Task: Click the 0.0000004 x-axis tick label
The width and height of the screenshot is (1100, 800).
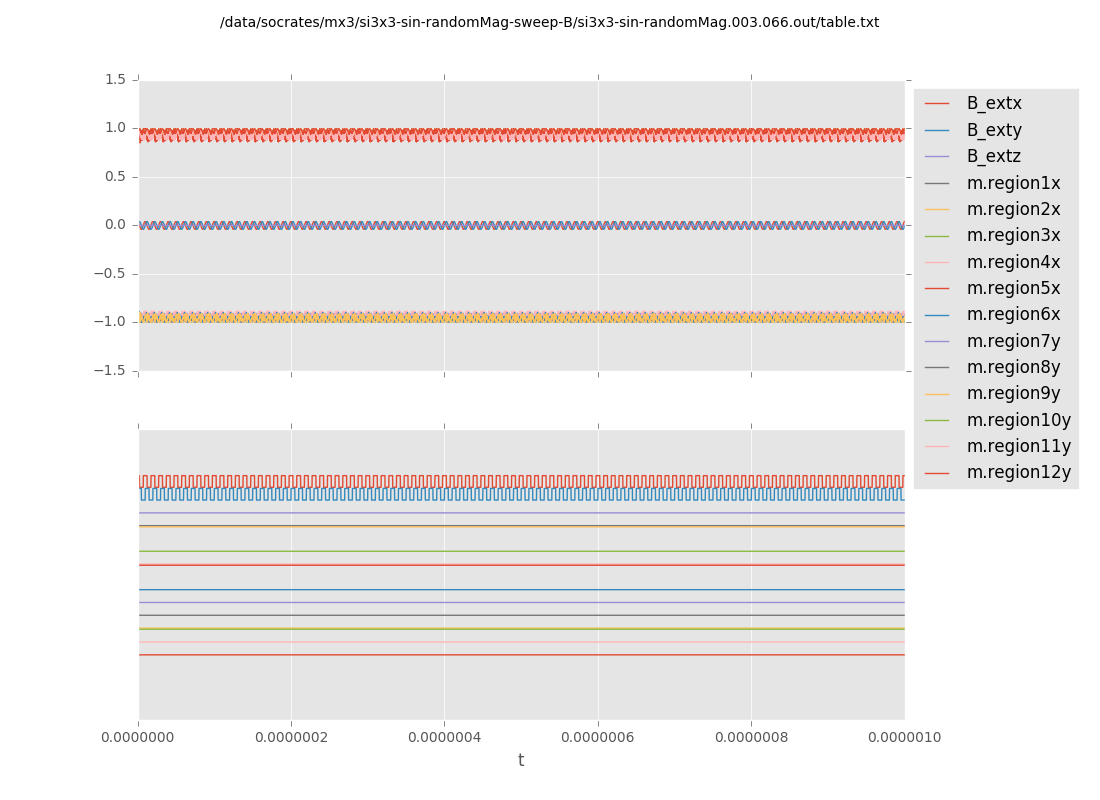Action: [445, 738]
